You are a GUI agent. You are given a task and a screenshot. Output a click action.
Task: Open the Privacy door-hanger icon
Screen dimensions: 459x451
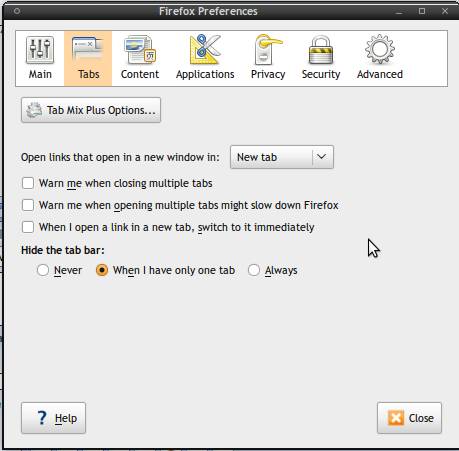point(268,50)
